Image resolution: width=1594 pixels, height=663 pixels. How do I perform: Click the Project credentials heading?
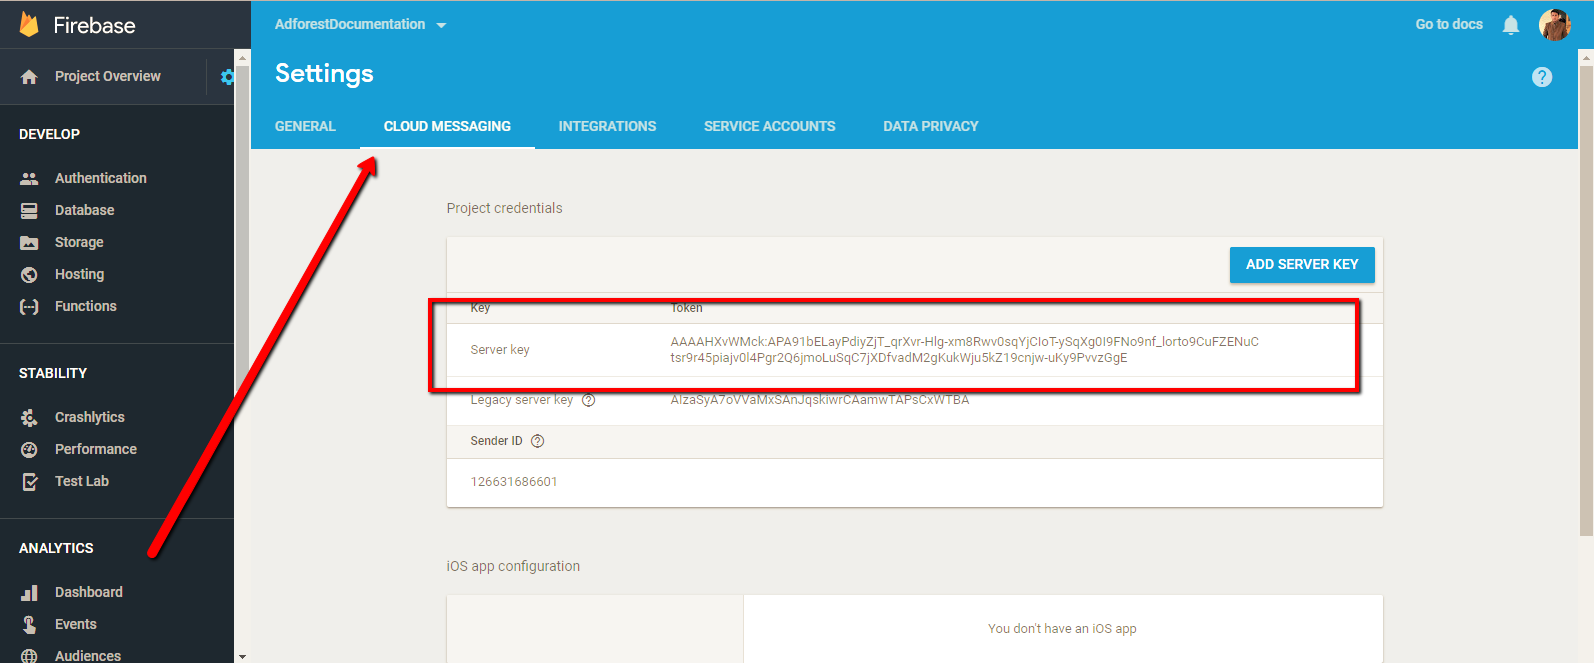coord(504,208)
